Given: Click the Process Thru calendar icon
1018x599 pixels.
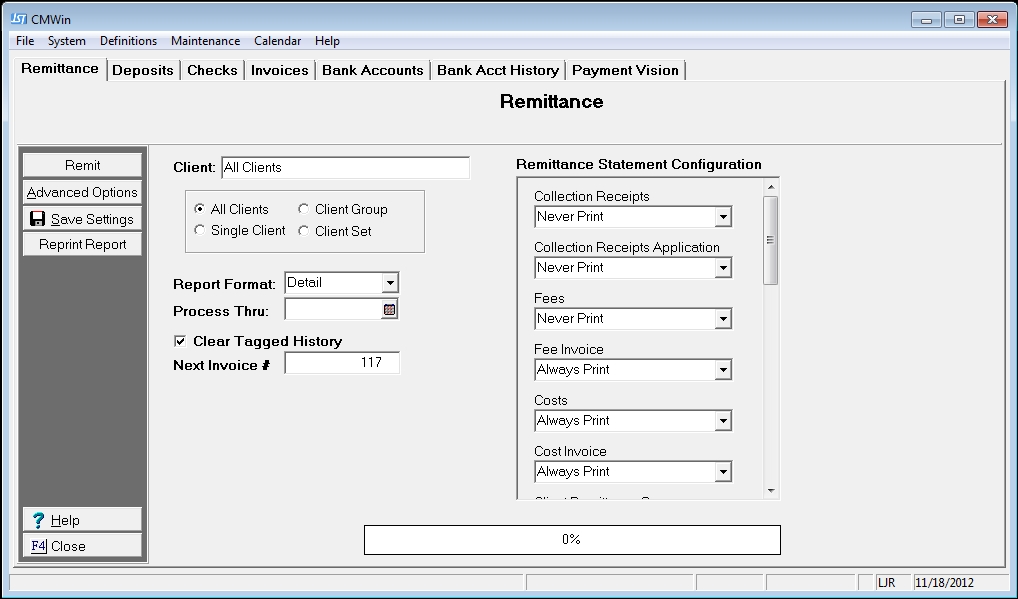Looking at the screenshot, I should (390, 310).
